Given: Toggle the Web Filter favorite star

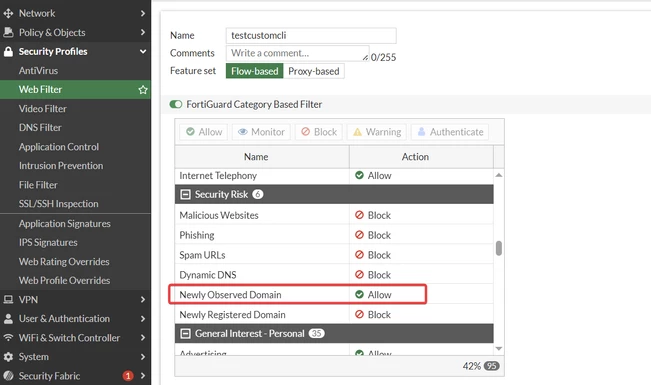Looking at the screenshot, I should pos(143,90).
